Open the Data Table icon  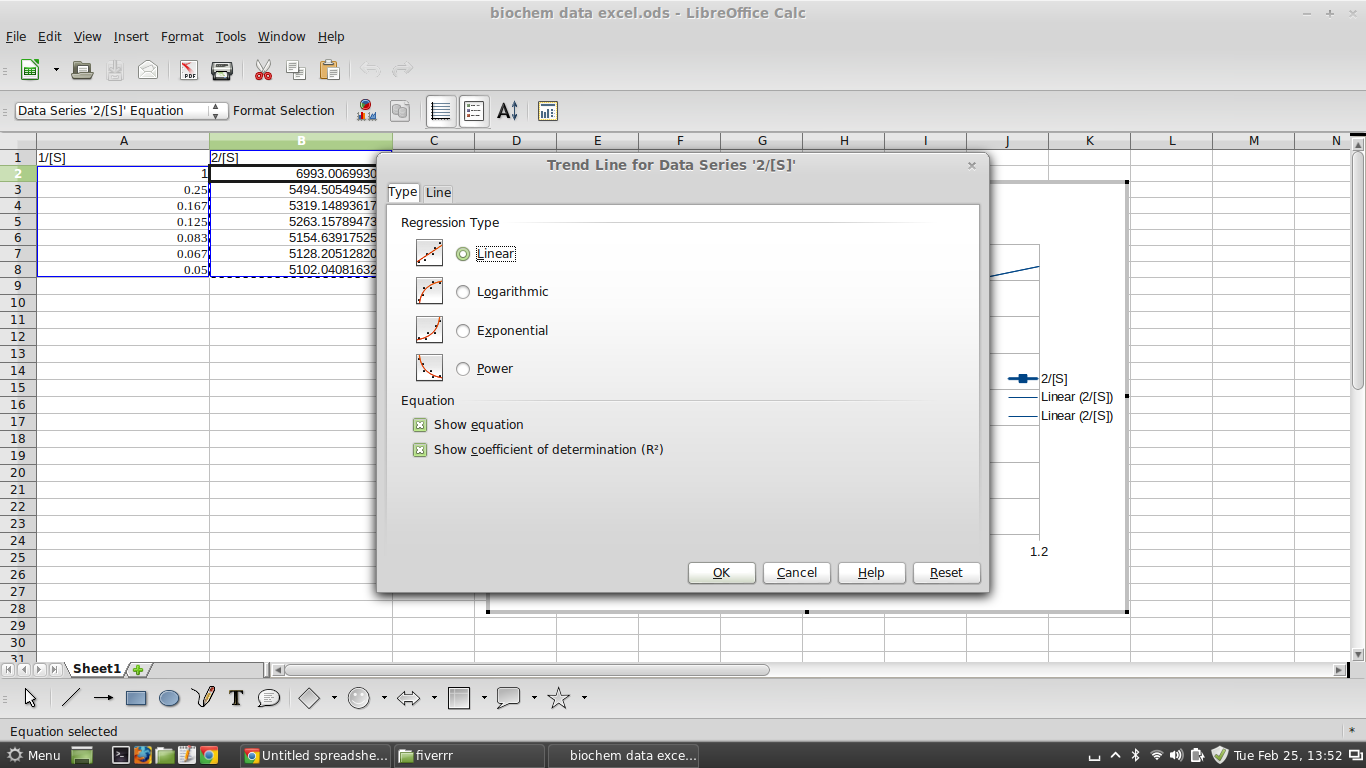click(x=399, y=111)
